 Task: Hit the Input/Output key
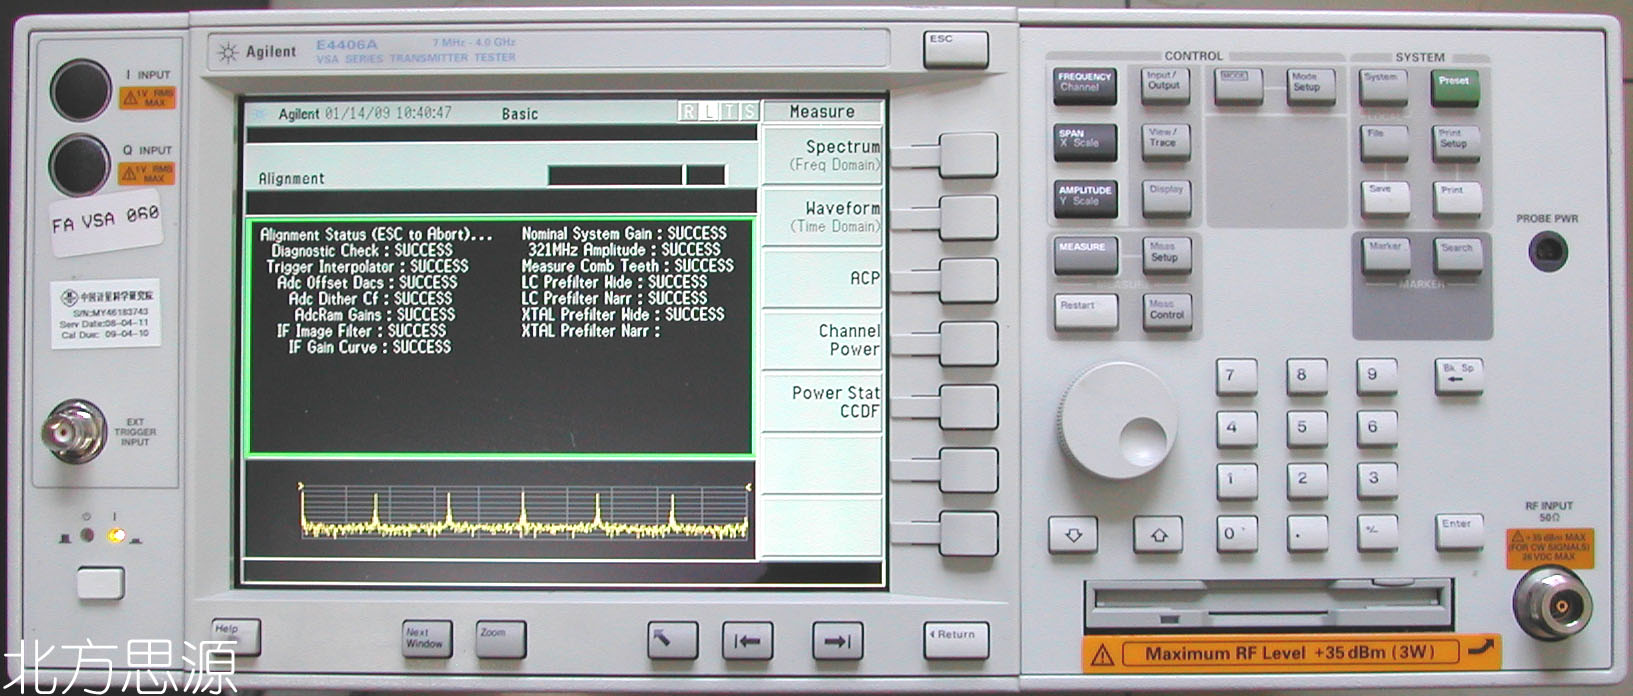[1165, 86]
